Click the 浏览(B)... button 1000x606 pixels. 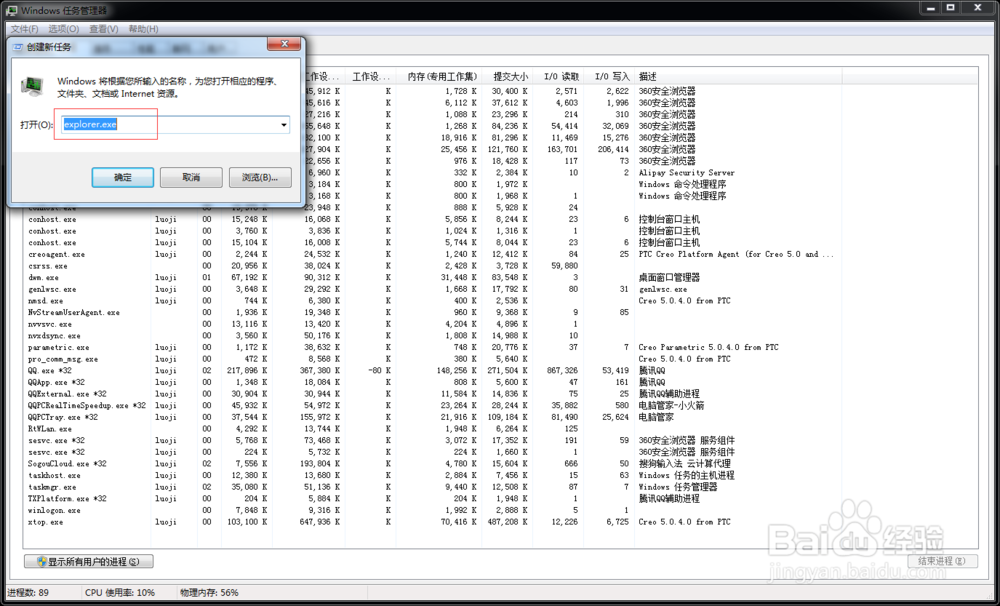click(x=260, y=177)
